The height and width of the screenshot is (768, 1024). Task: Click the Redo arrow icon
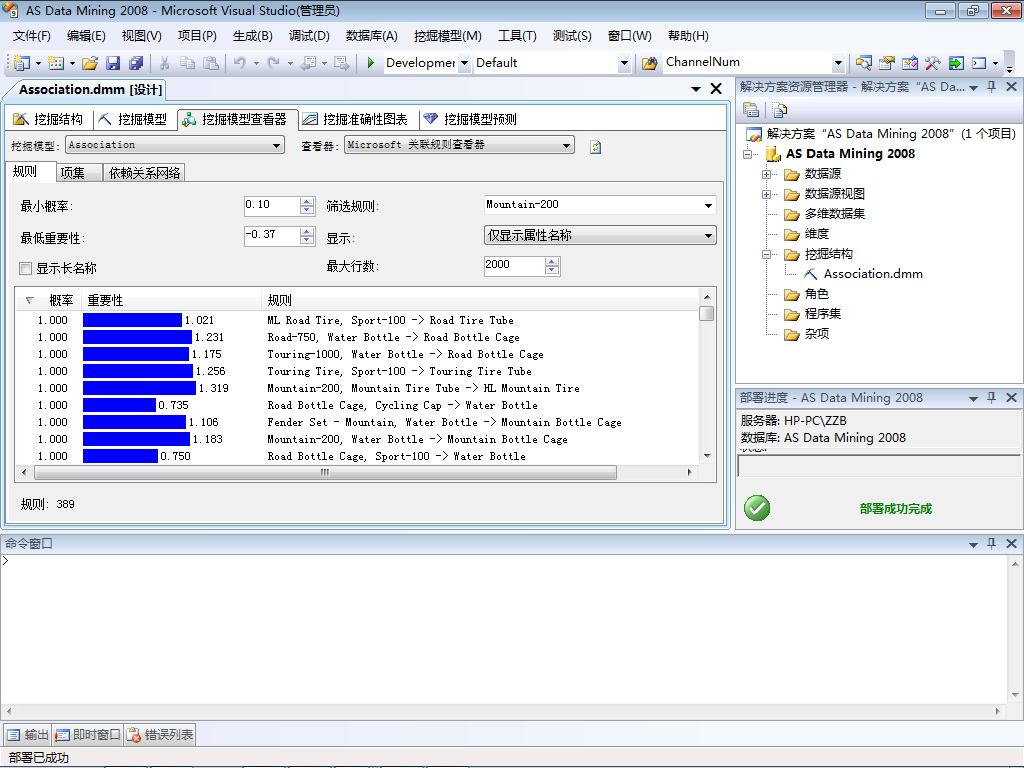coord(274,63)
